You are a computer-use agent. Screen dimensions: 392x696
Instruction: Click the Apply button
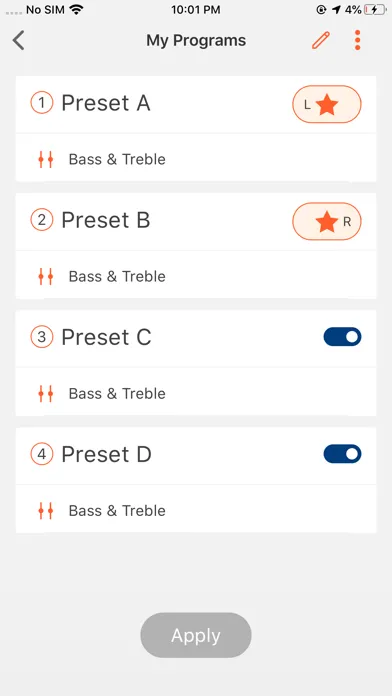click(x=196, y=635)
